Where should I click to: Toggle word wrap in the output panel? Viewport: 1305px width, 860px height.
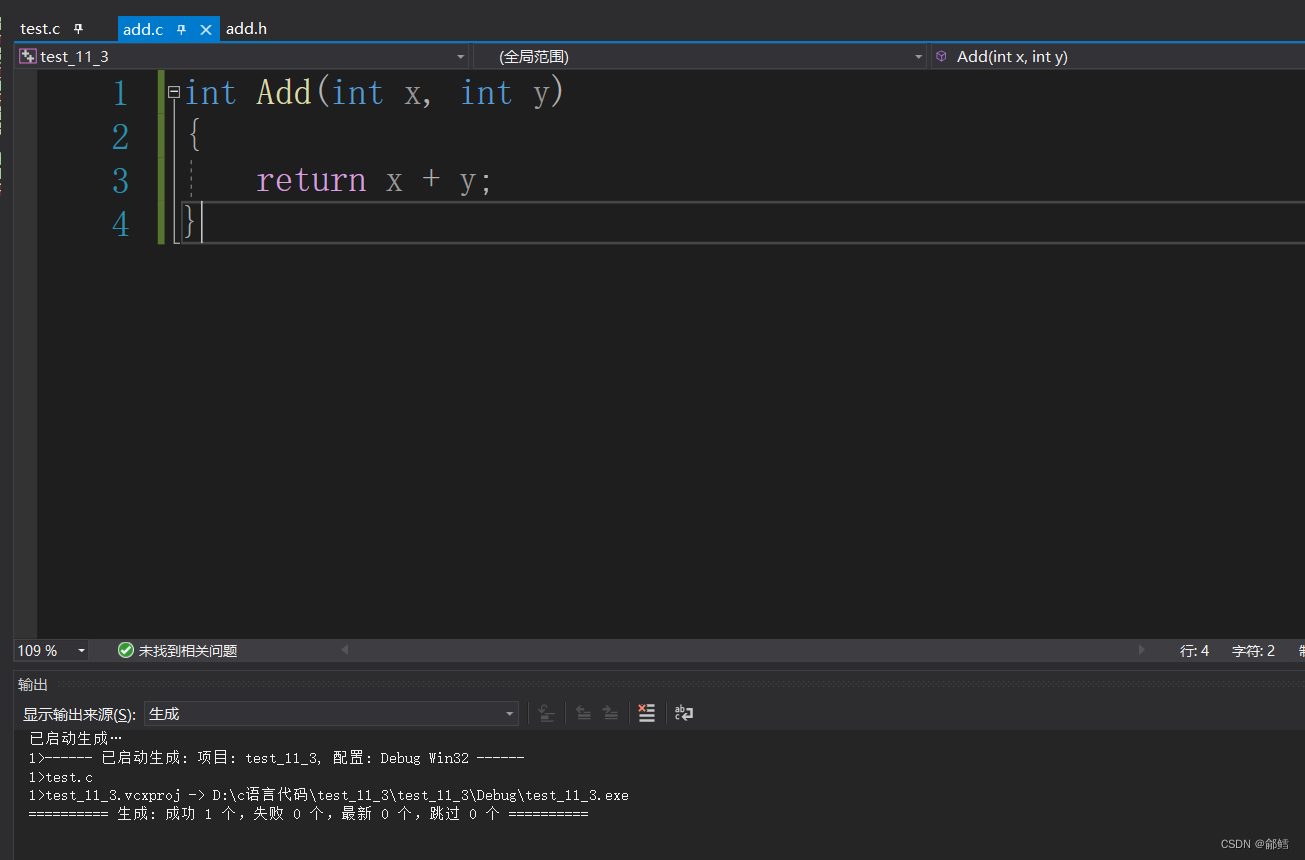[684, 713]
